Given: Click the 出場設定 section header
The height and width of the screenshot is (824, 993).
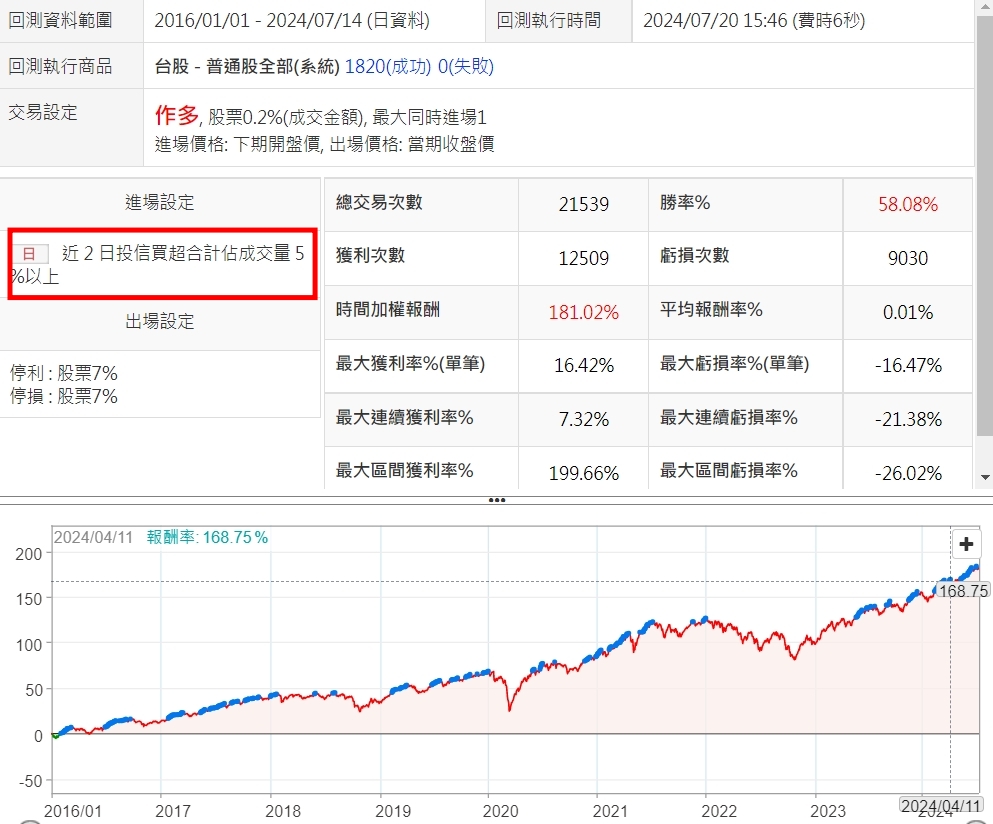Looking at the screenshot, I should coord(160,321).
